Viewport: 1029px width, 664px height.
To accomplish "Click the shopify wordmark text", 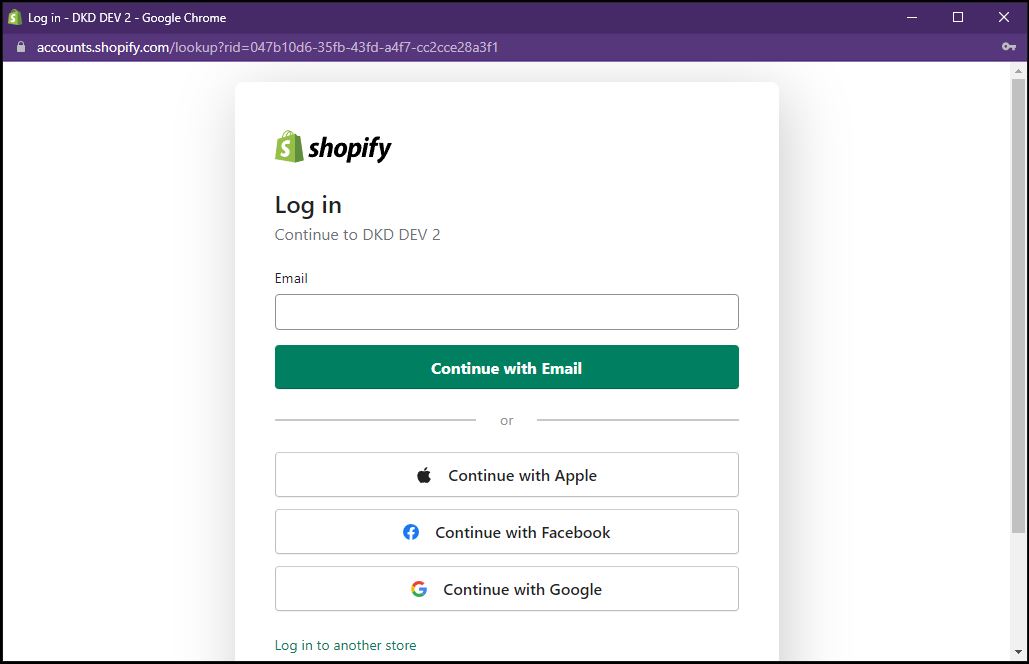I will tap(350, 148).
